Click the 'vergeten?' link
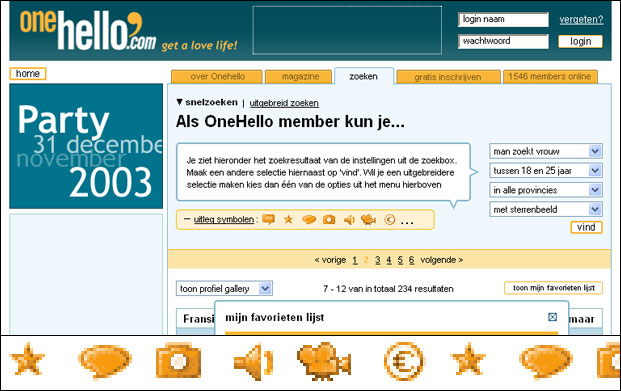Screen dimensions: 621x391 [581, 19]
